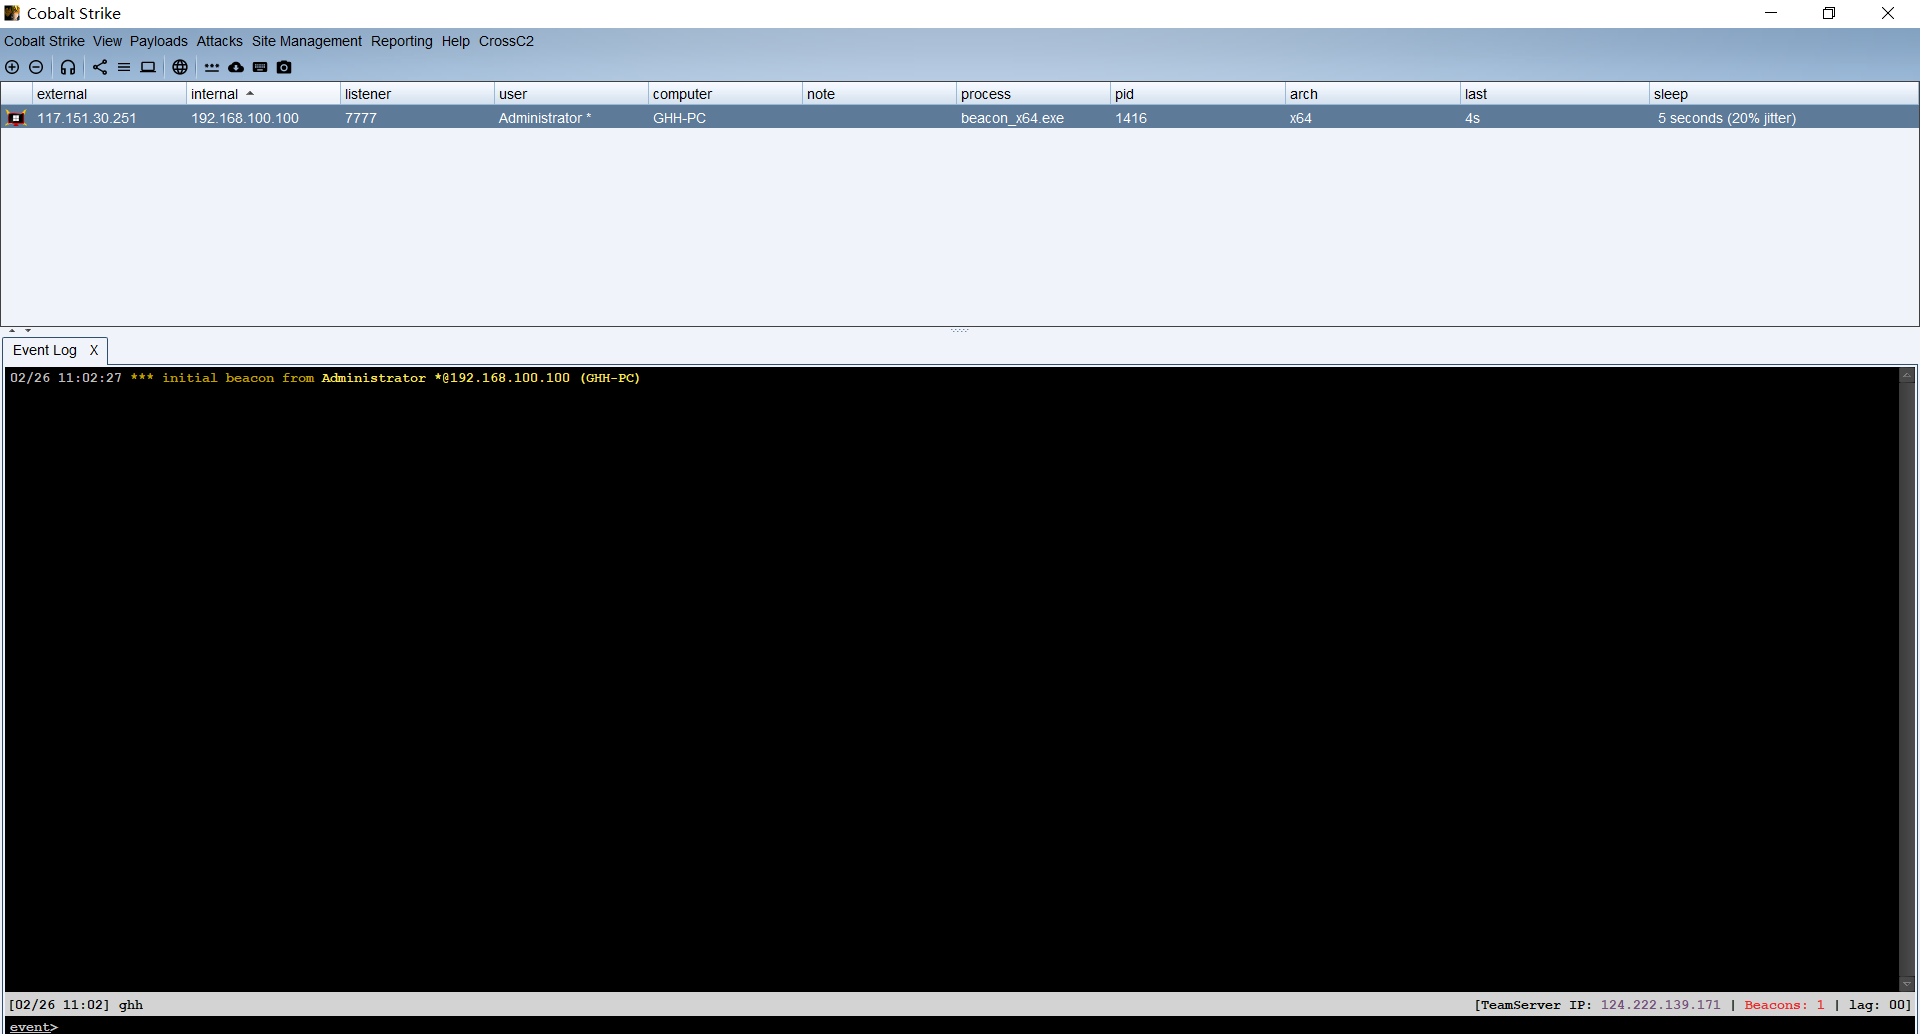Sort sessions by last column header
The height and width of the screenshot is (1034, 1920).
tap(1555, 94)
